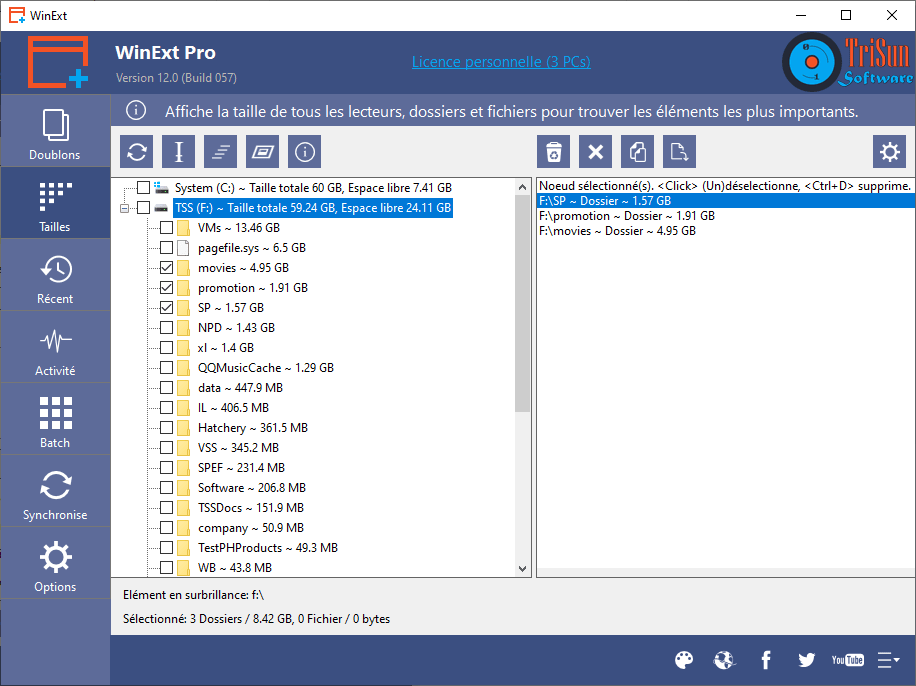Select the VSS ~ 345.2 MB row
The width and height of the screenshot is (916, 686).
tap(238, 448)
